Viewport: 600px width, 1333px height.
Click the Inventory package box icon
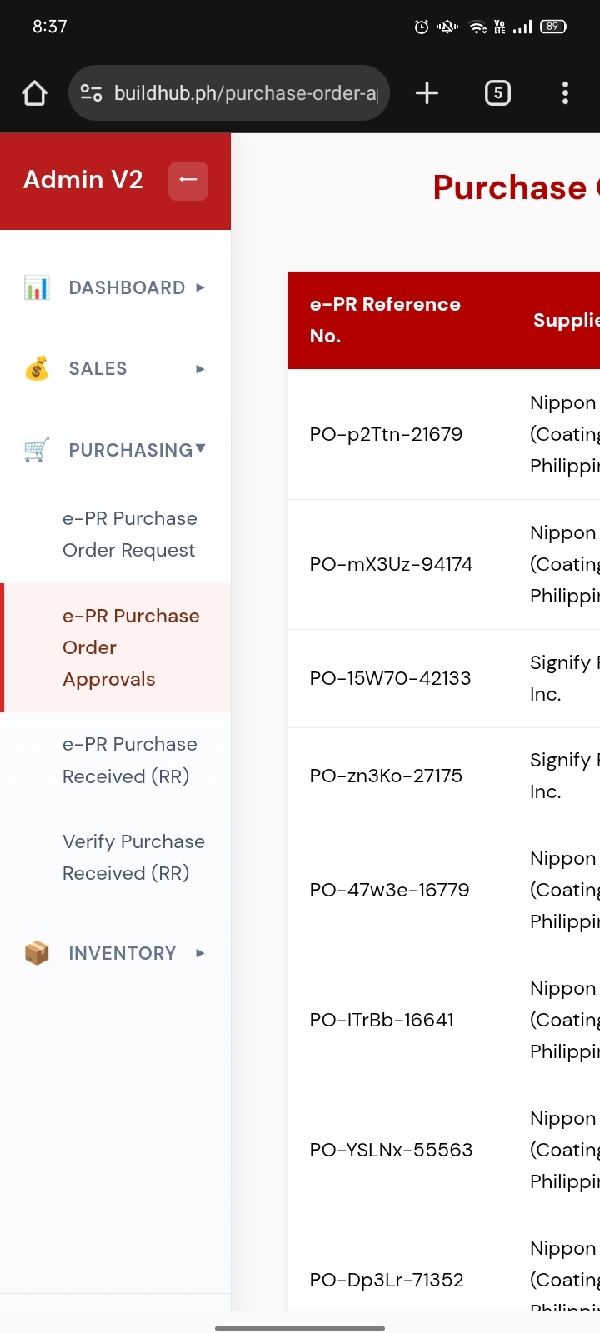pyautogui.click(x=37, y=954)
